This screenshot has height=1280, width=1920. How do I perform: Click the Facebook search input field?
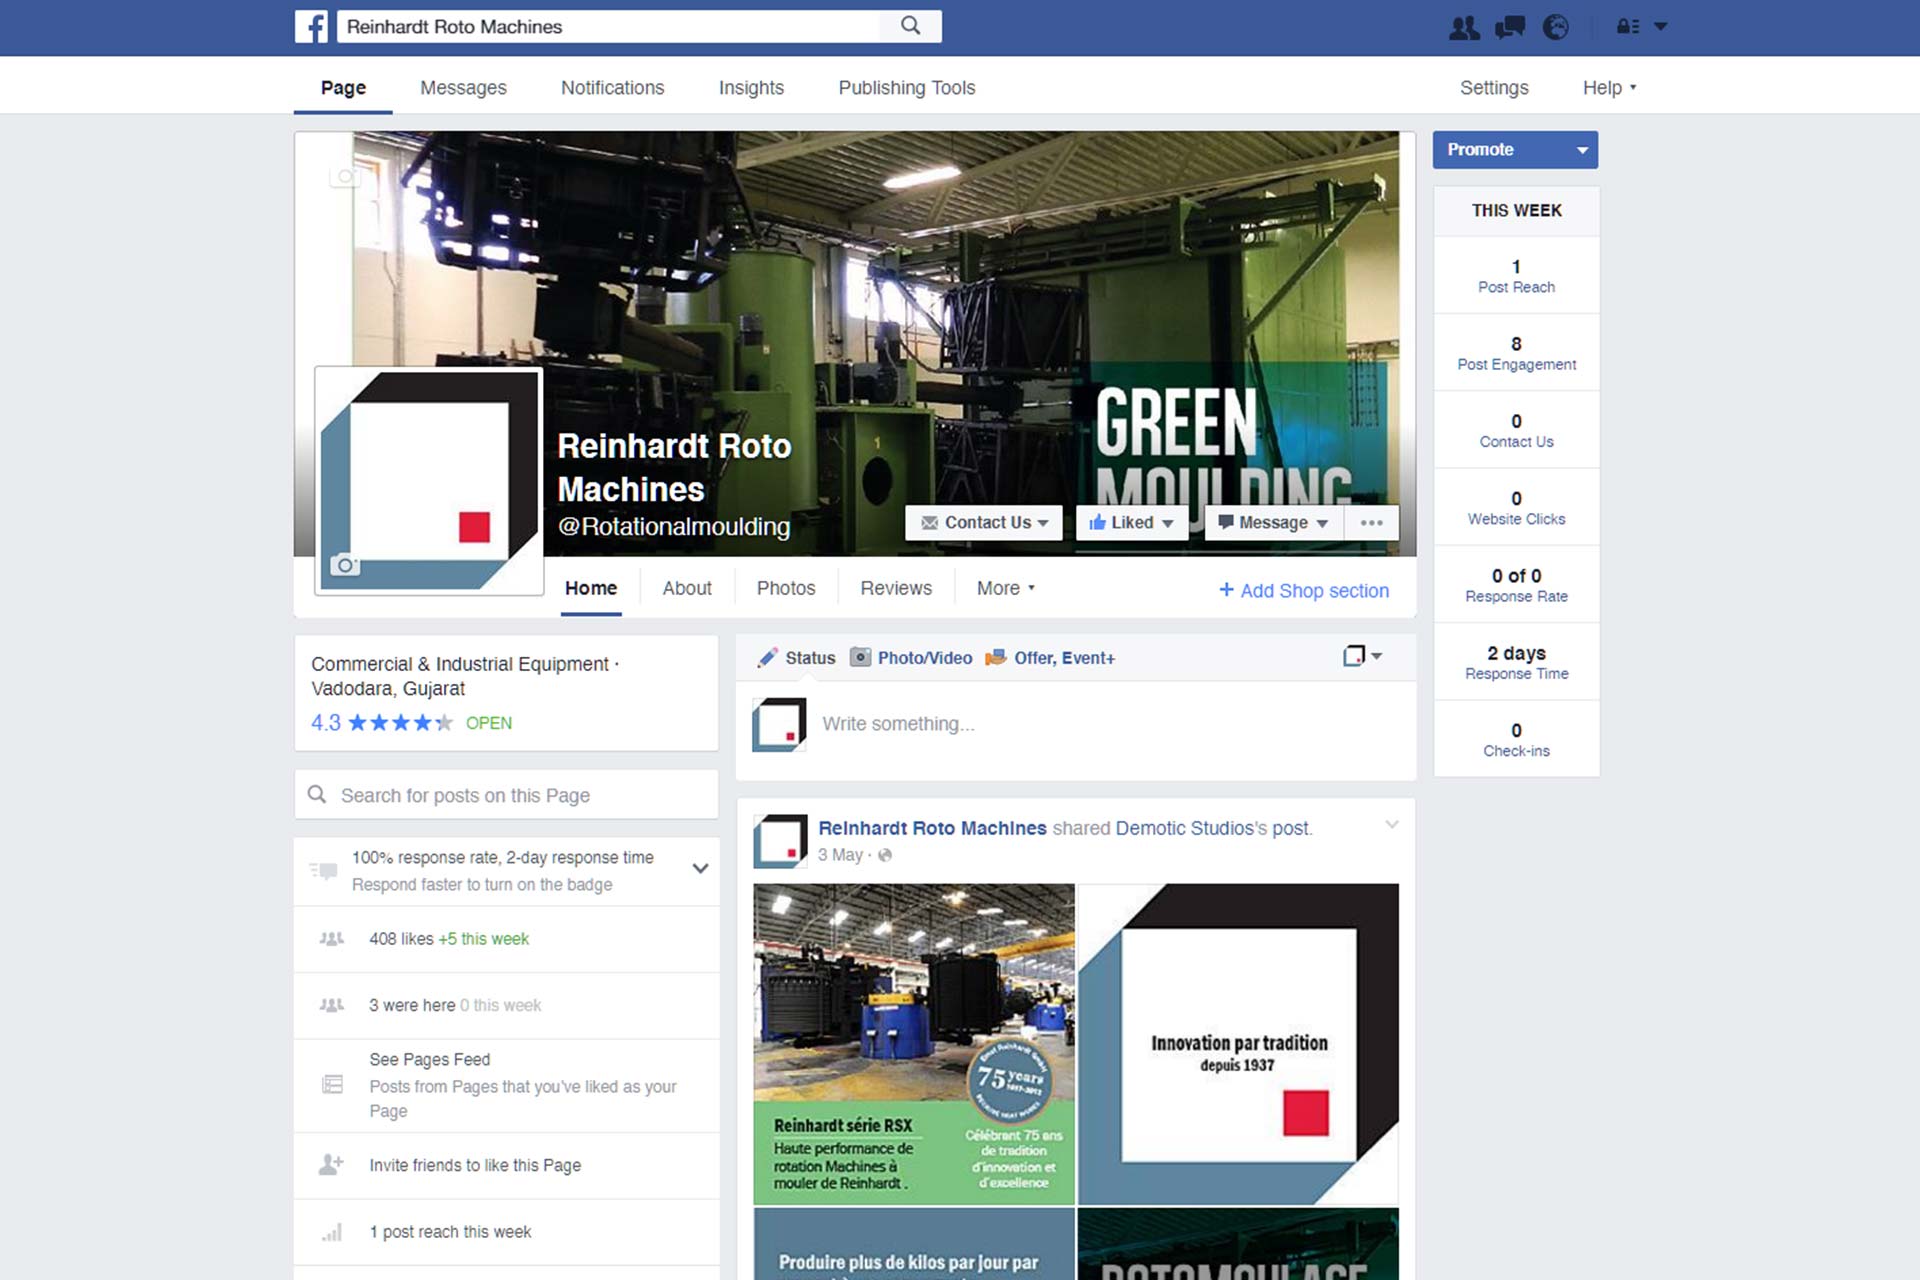click(608, 27)
